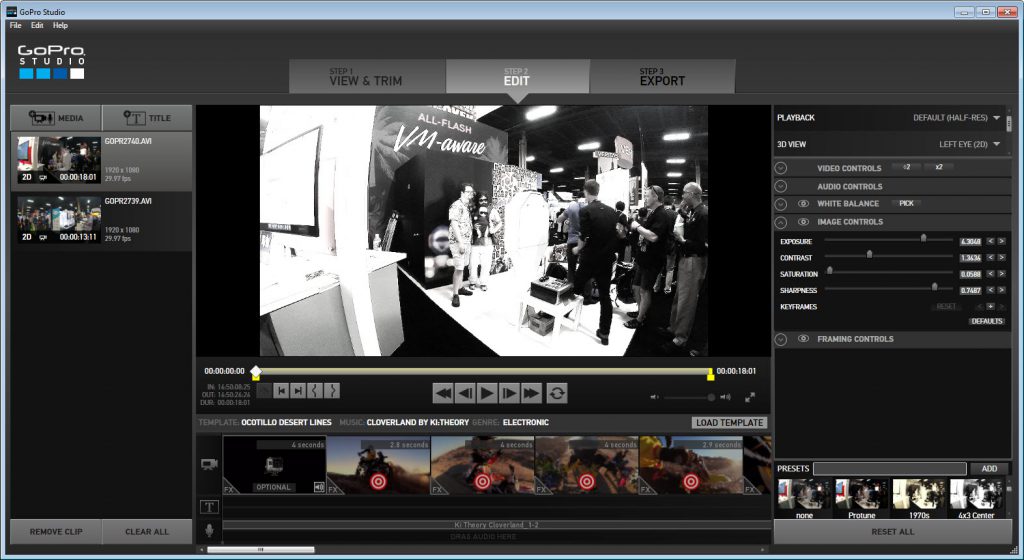Viewport: 1024px width, 560px height.
Task: Click the fast forward playback button
Action: tap(531, 393)
